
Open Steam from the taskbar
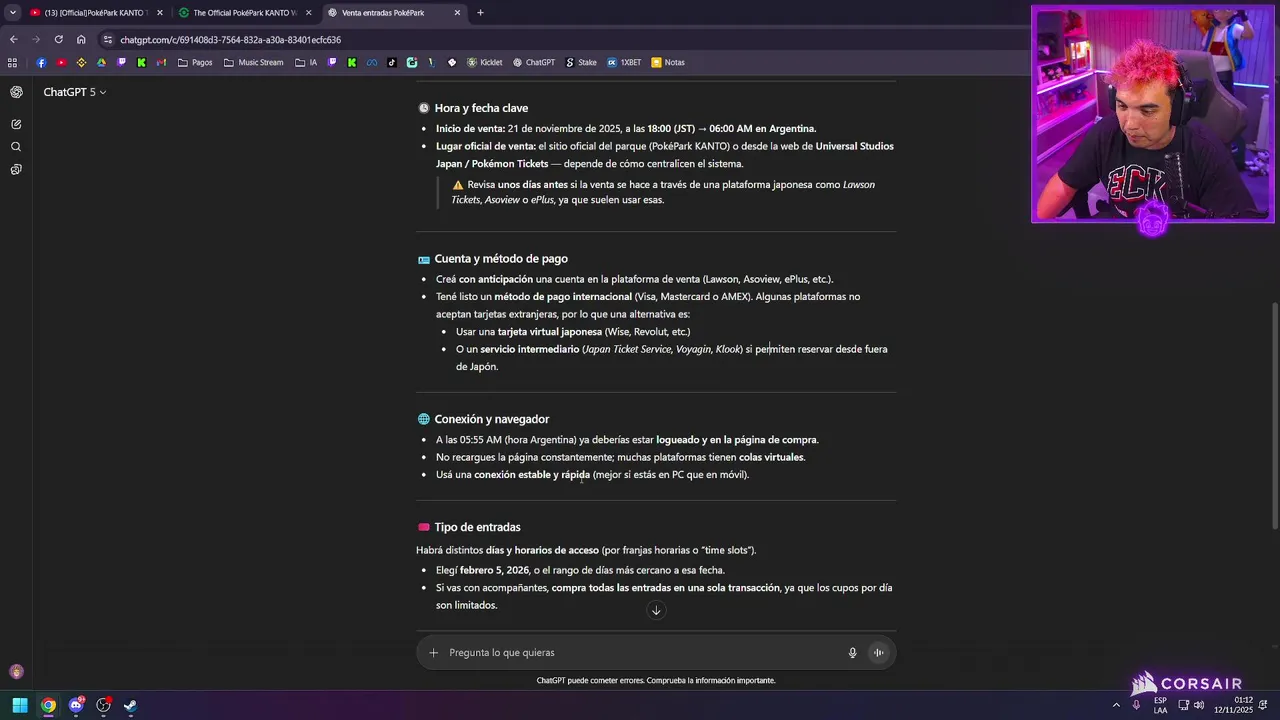[130, 705]
